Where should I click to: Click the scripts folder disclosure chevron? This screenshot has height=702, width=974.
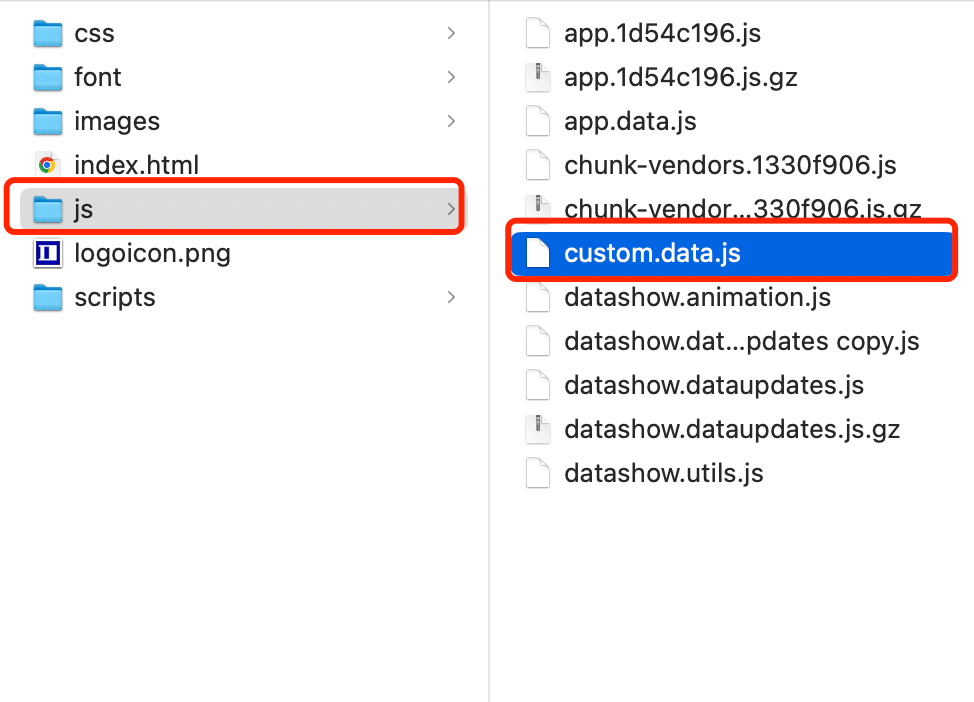451,298
